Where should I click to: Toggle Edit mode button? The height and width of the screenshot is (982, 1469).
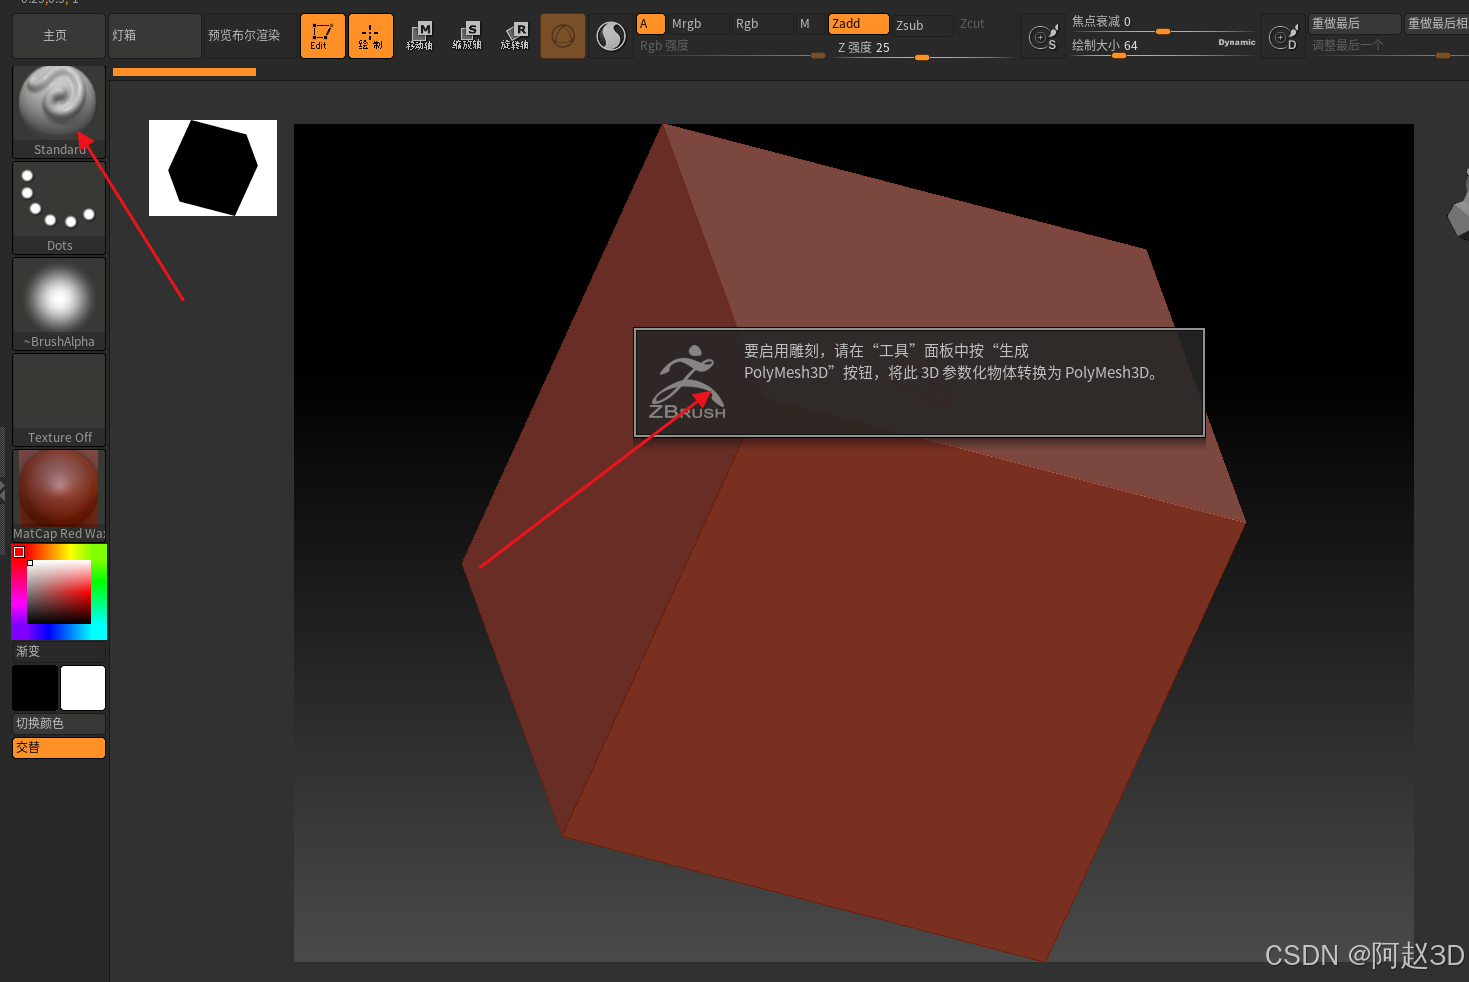(x=323, y=36)
